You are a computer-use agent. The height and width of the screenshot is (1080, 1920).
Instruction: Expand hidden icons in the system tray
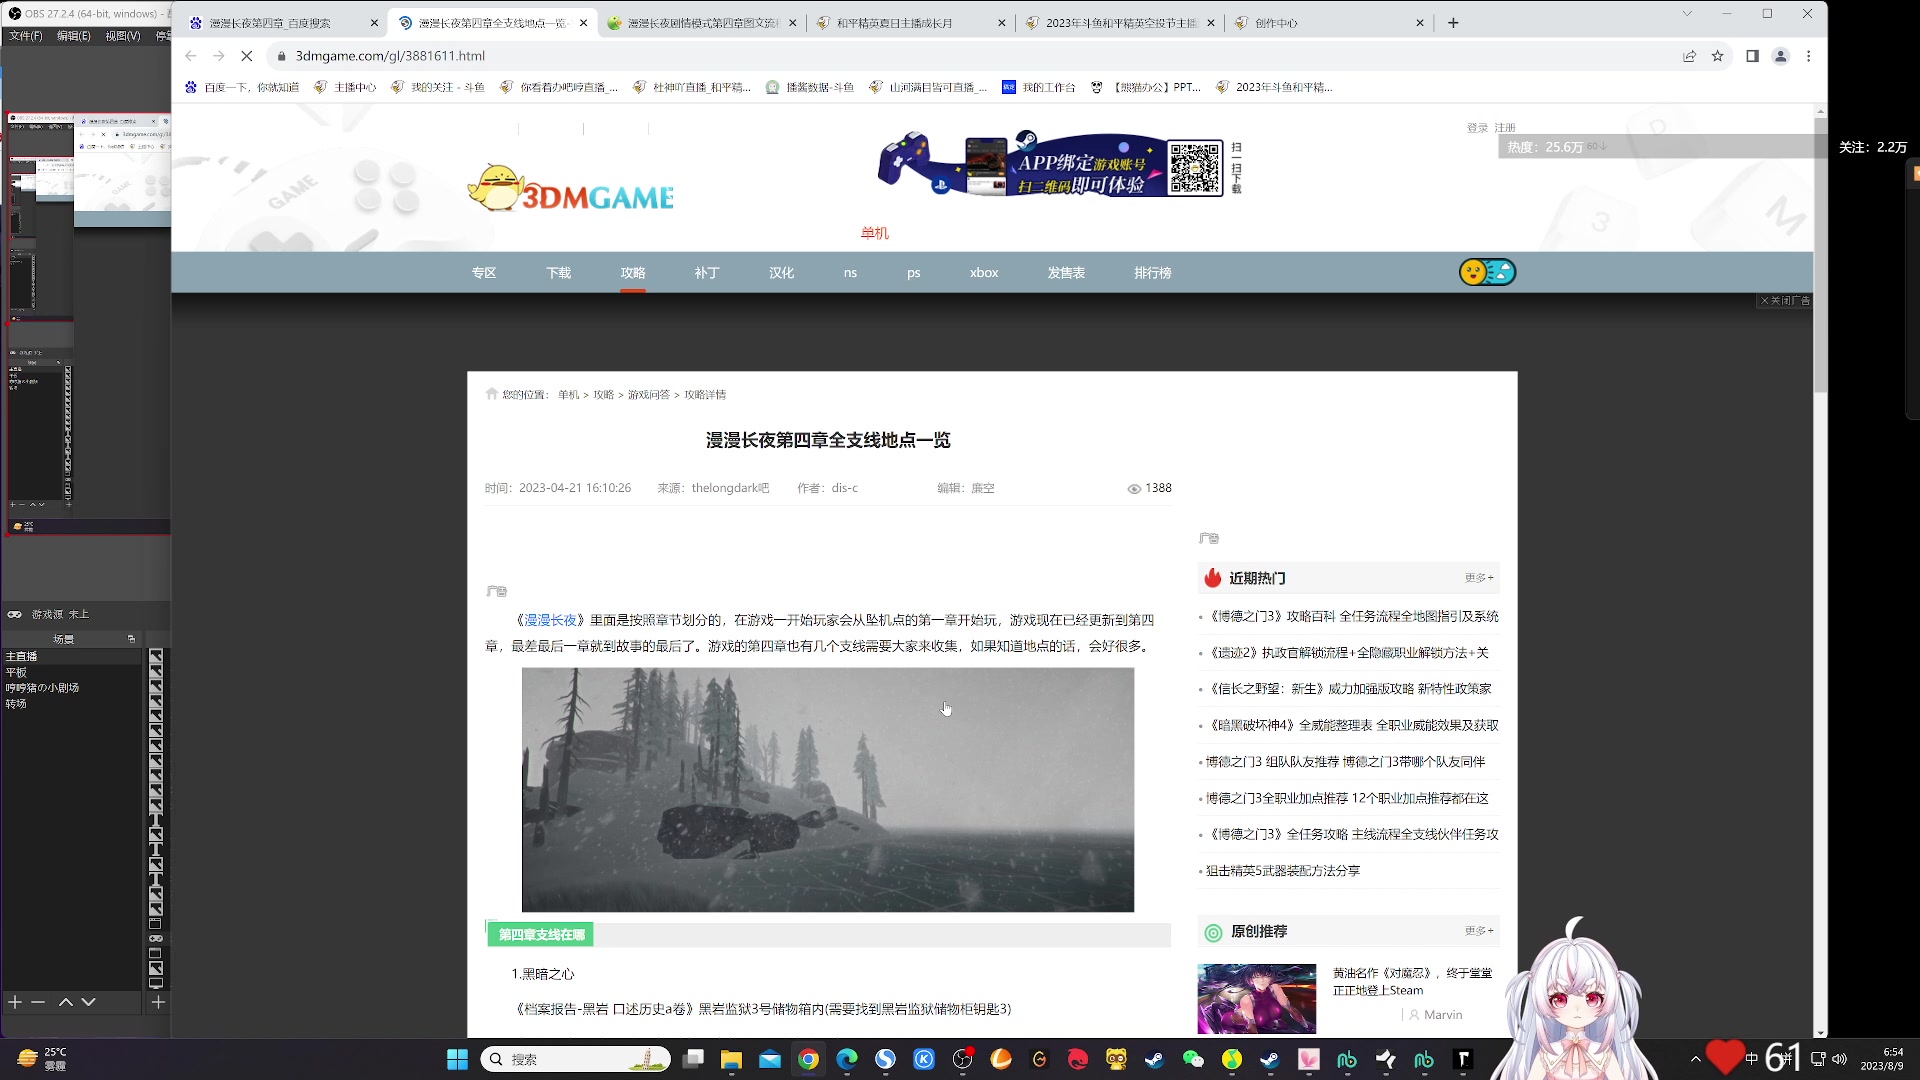point(1696,1059)
